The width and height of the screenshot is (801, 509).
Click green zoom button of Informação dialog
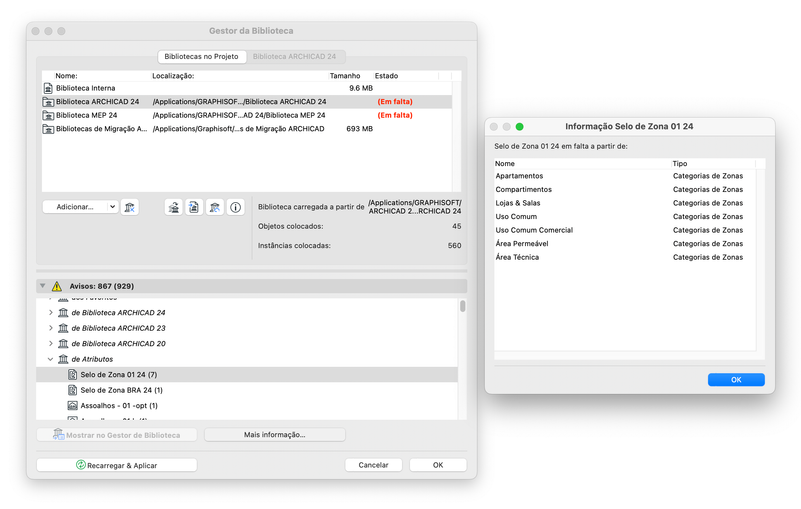(520, 127)
